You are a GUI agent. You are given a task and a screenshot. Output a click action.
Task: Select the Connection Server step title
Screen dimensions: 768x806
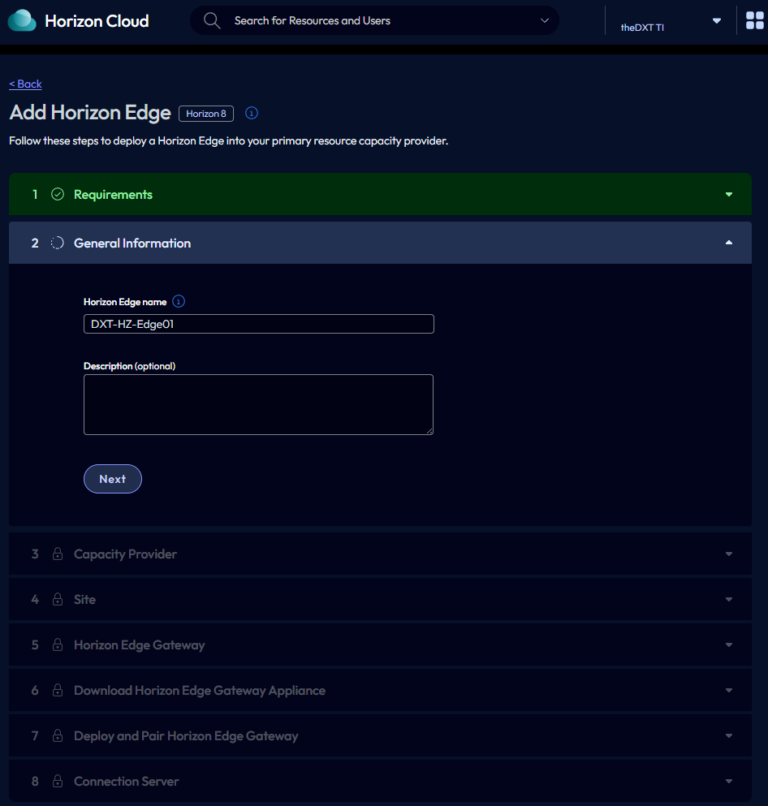[x=126, y=781]
